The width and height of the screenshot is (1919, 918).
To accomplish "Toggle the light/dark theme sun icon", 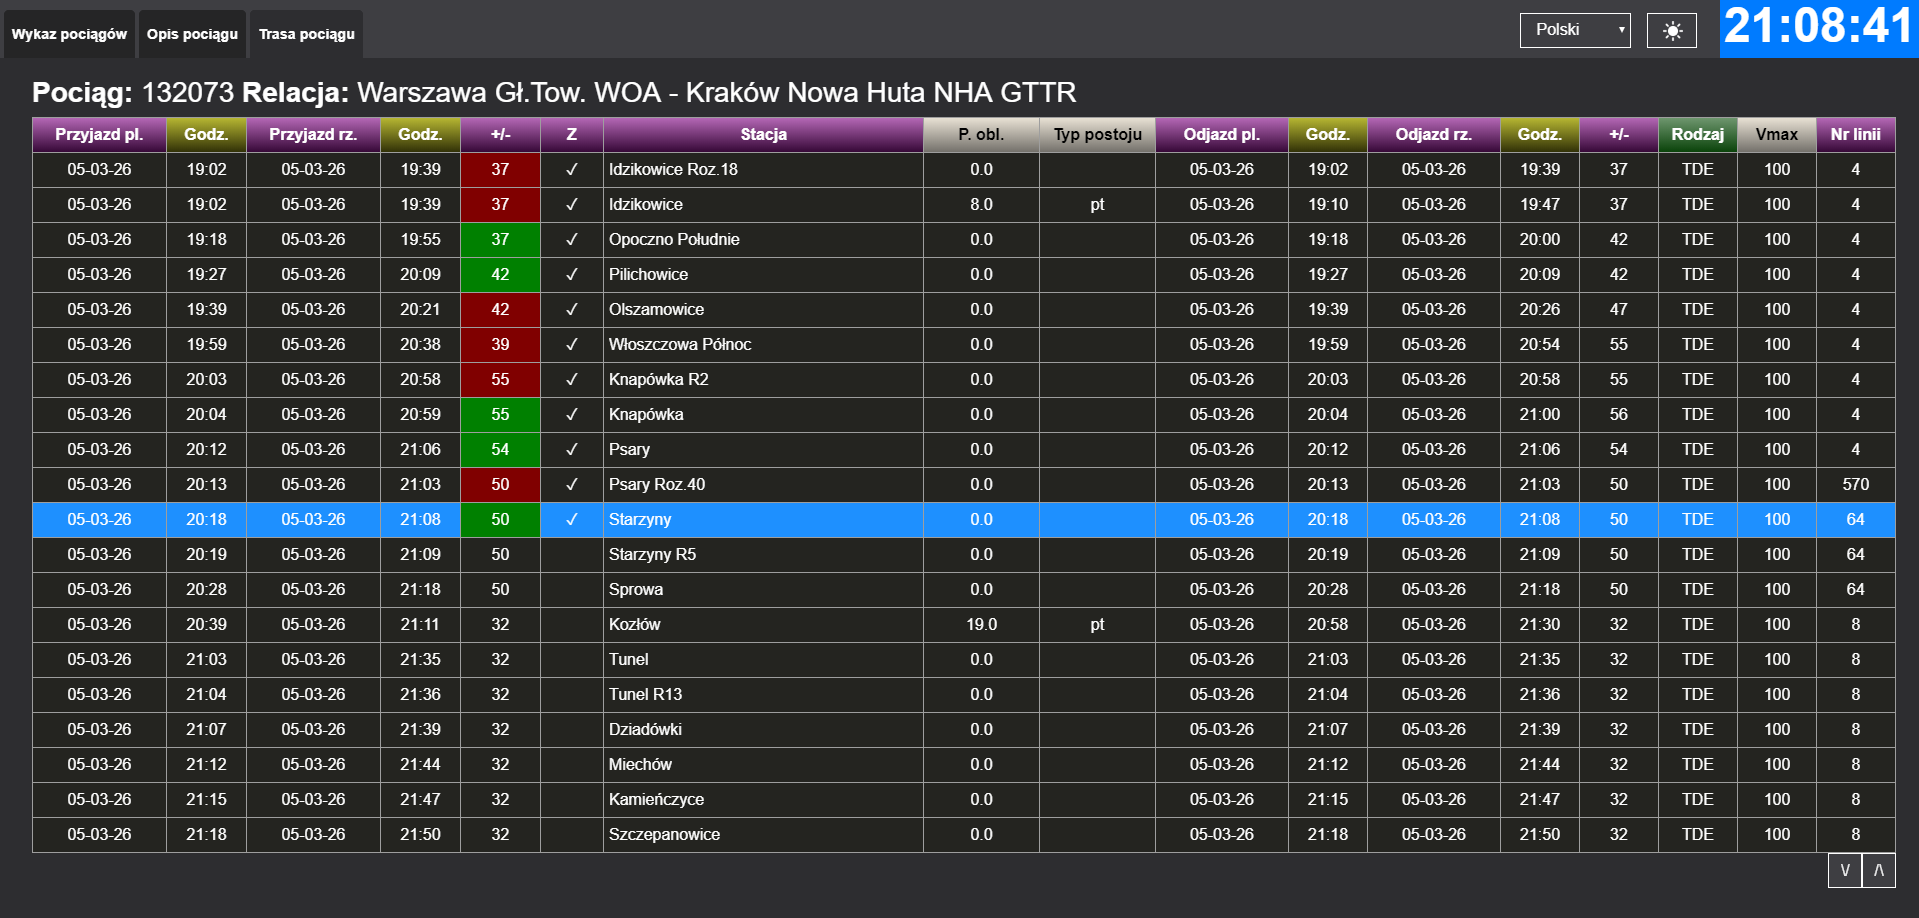I will 1671,31.
